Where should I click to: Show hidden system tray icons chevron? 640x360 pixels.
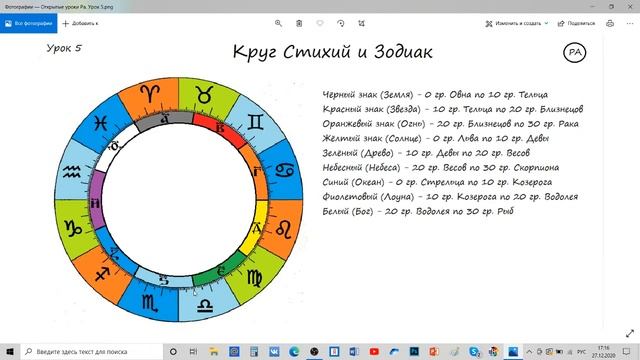529,351
